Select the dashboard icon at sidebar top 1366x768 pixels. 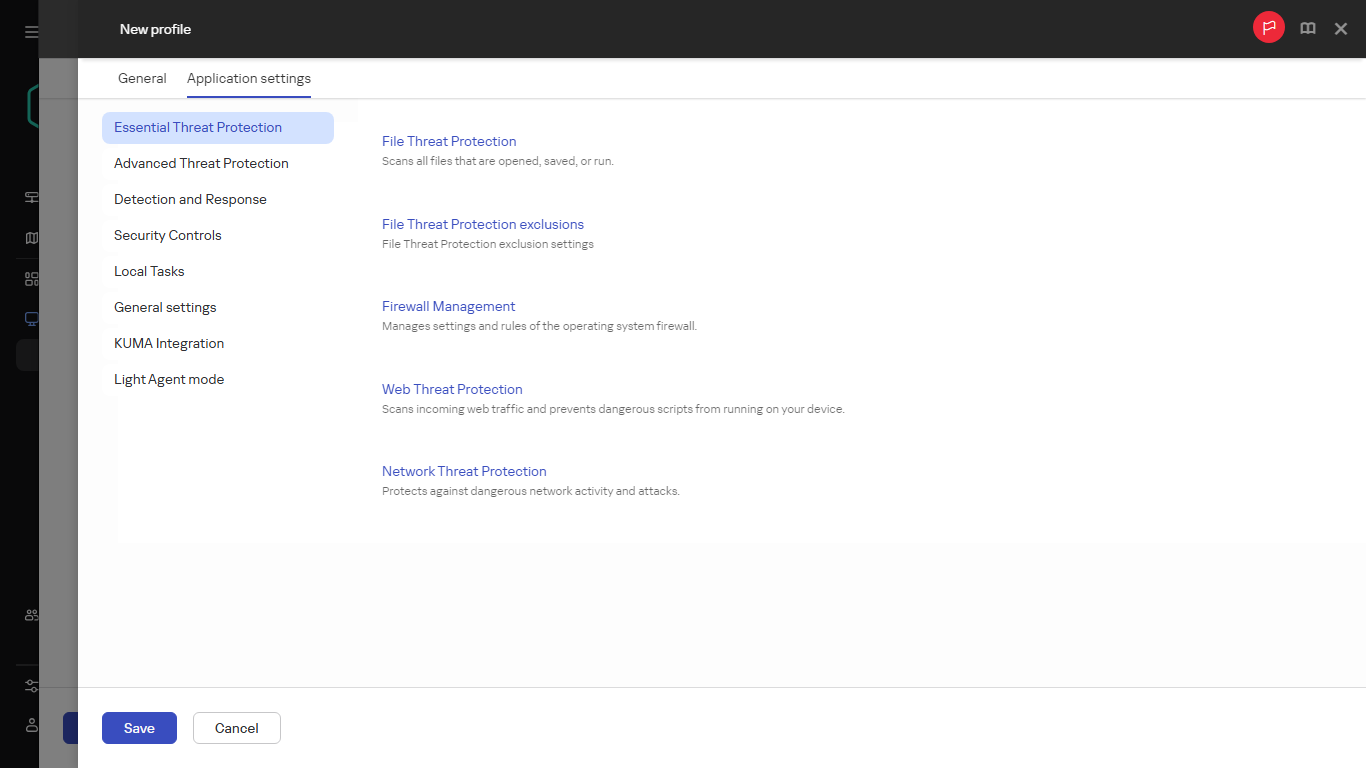coord(31,197)
